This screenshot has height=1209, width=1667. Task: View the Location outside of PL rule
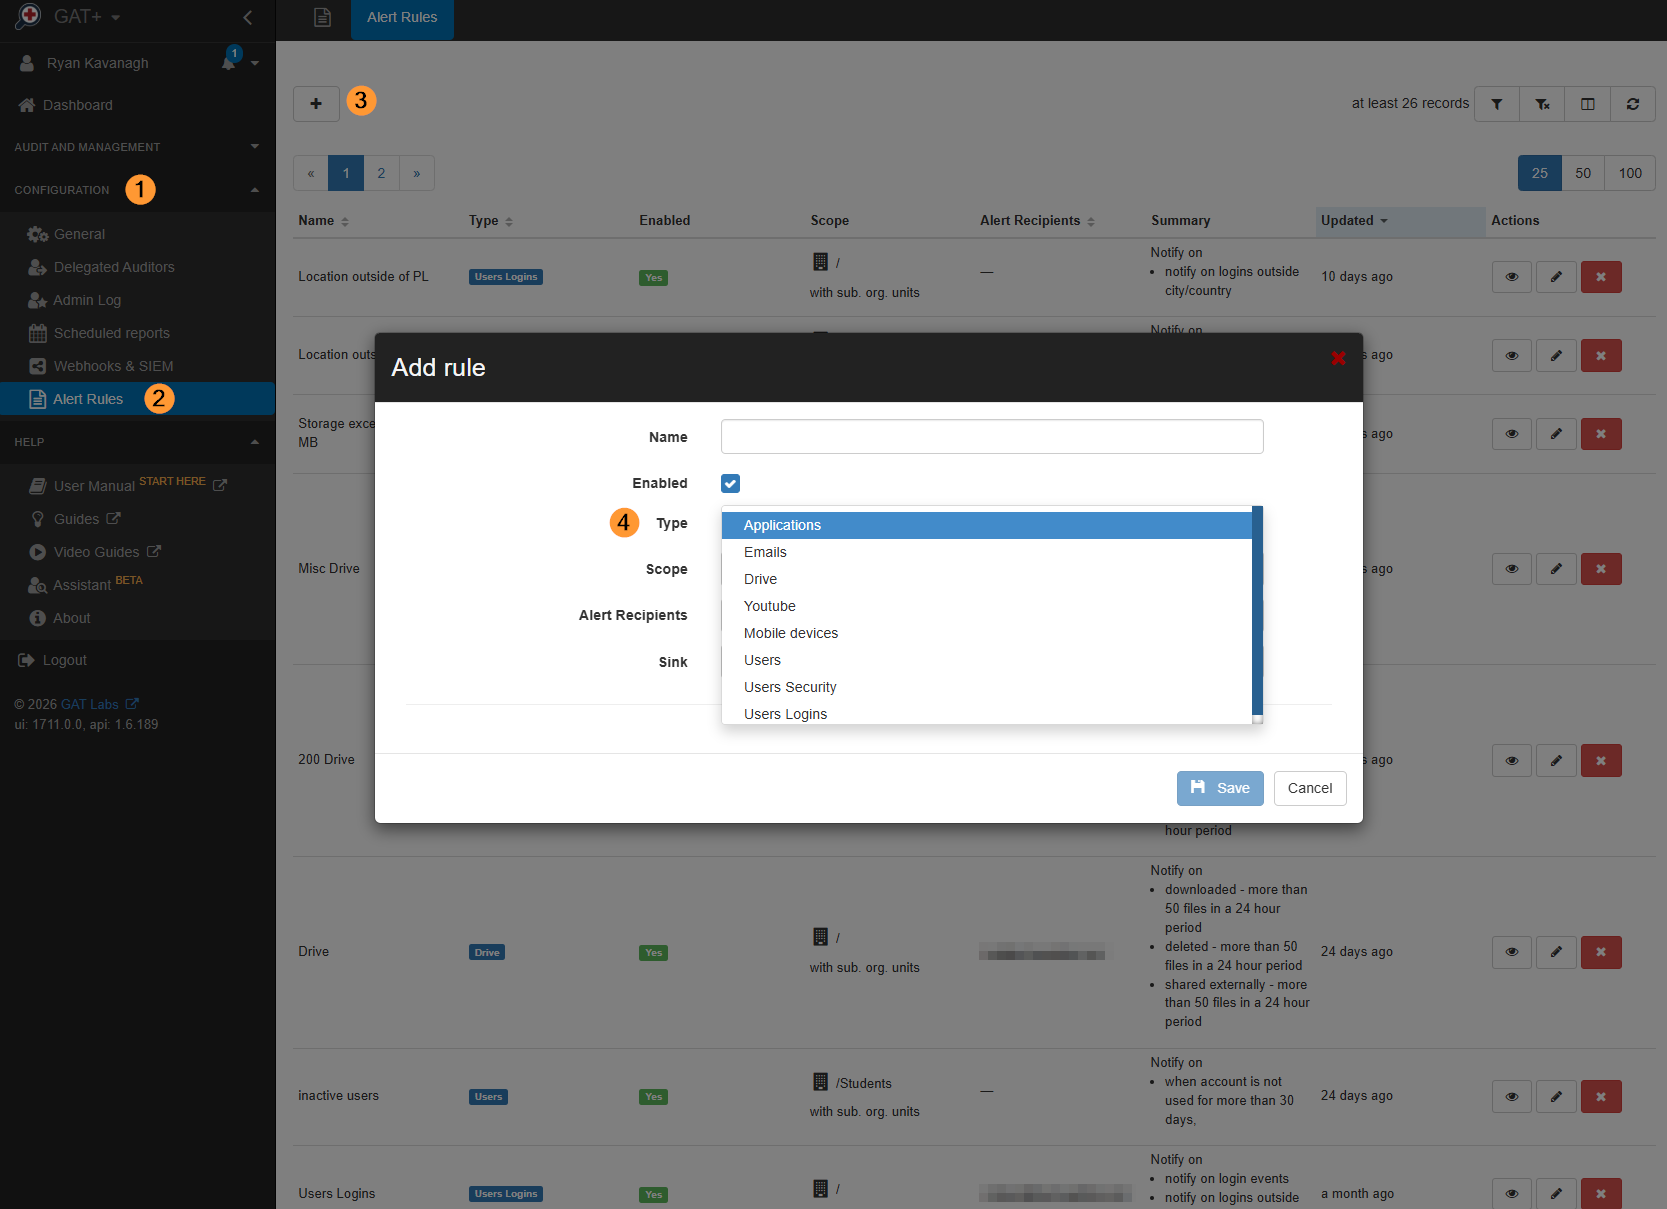tap(1511, 277)
